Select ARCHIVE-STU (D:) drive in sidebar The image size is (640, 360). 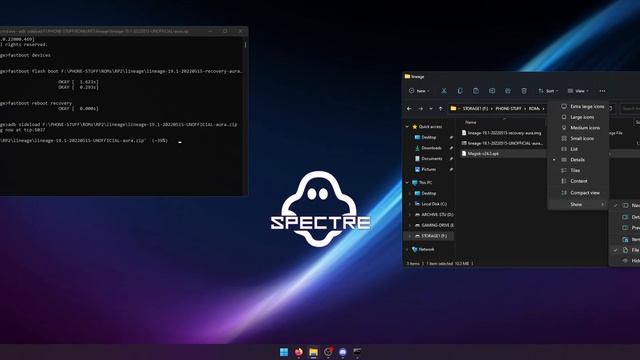click(x=434, y=214)
